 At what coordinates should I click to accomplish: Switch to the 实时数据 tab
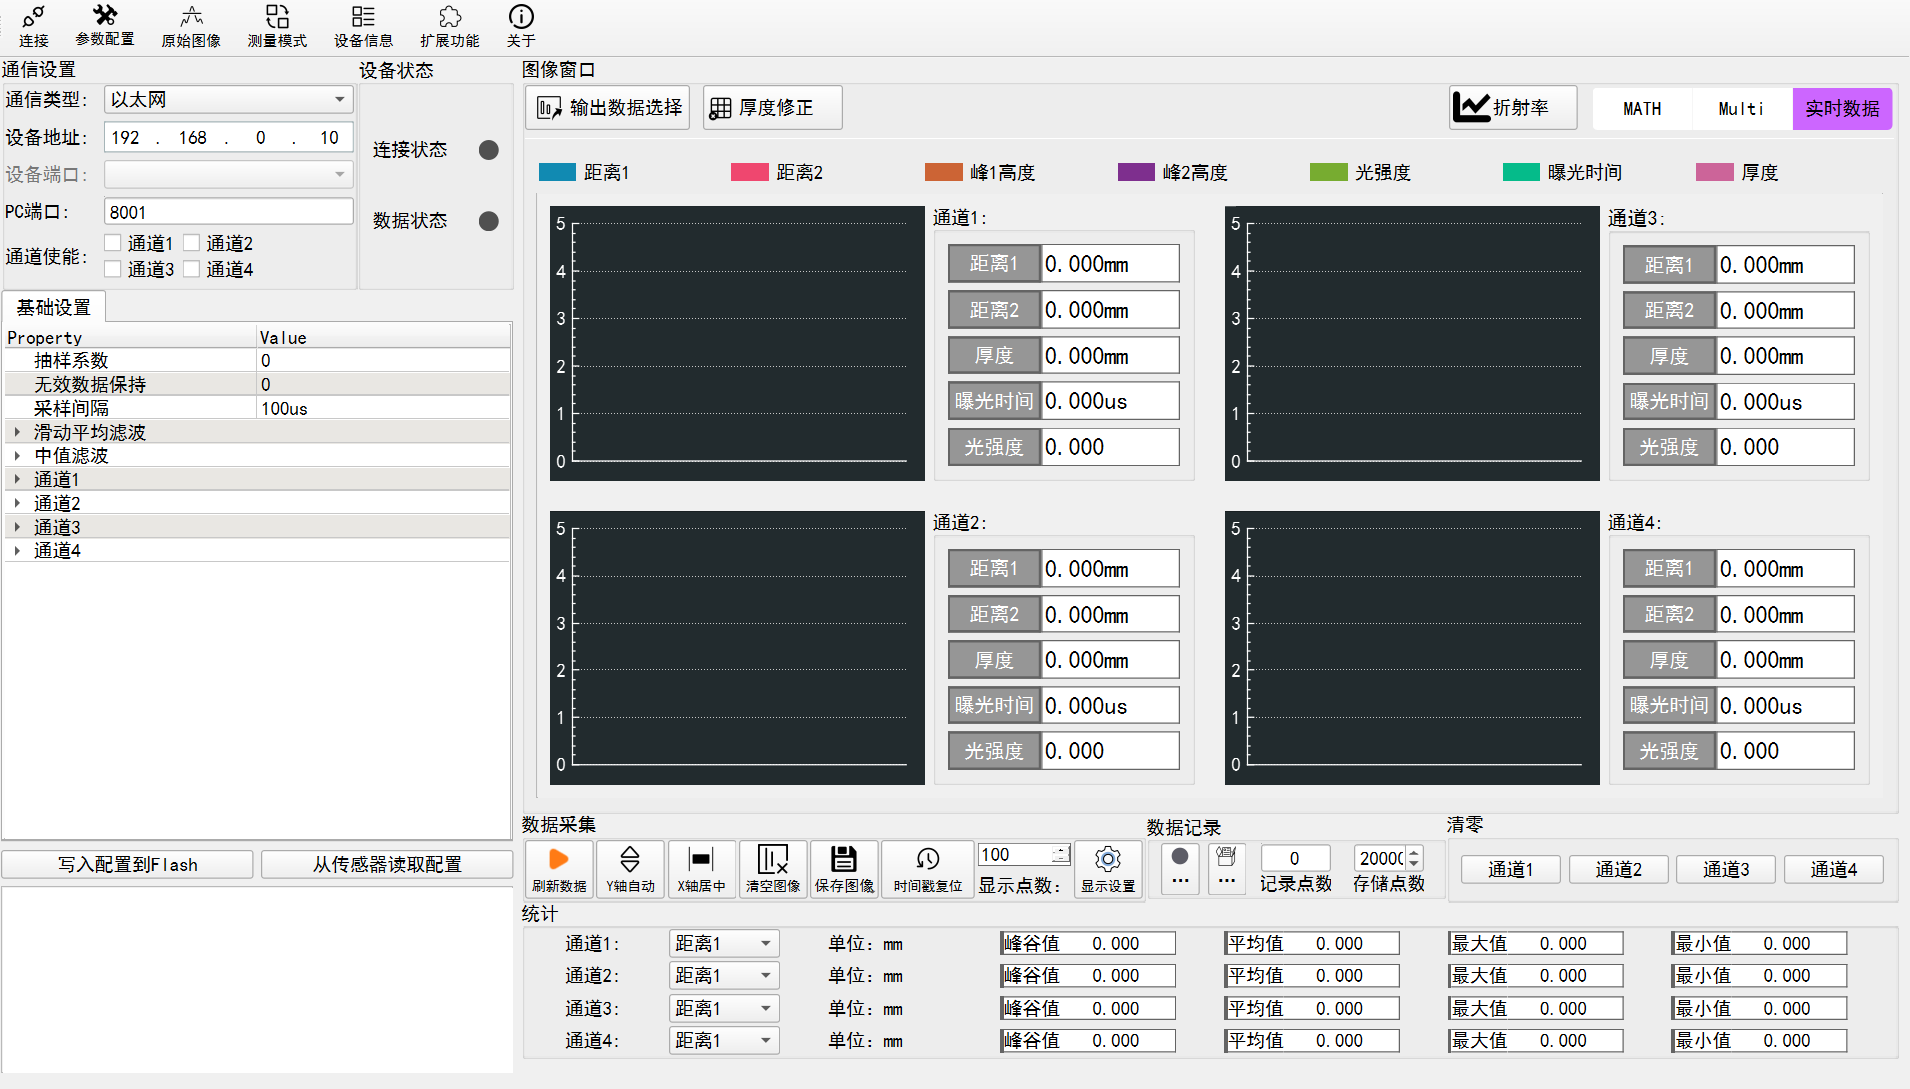pos(1842,109)
